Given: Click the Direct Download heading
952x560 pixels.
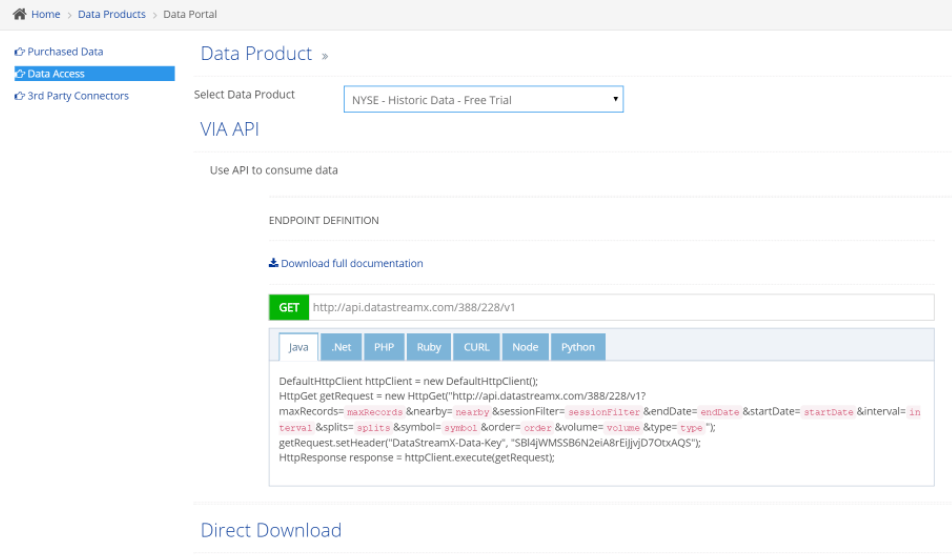Looking at the screenshot, I should tap(271, 530).
